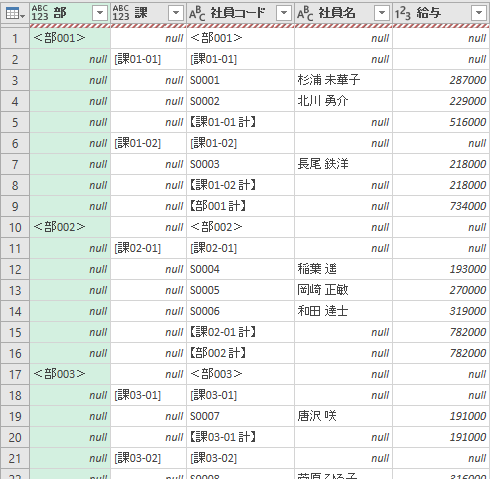The height and width of the screenshot is (479, 490).
Task: Open the table options menu icon
Action: point(15,14)
